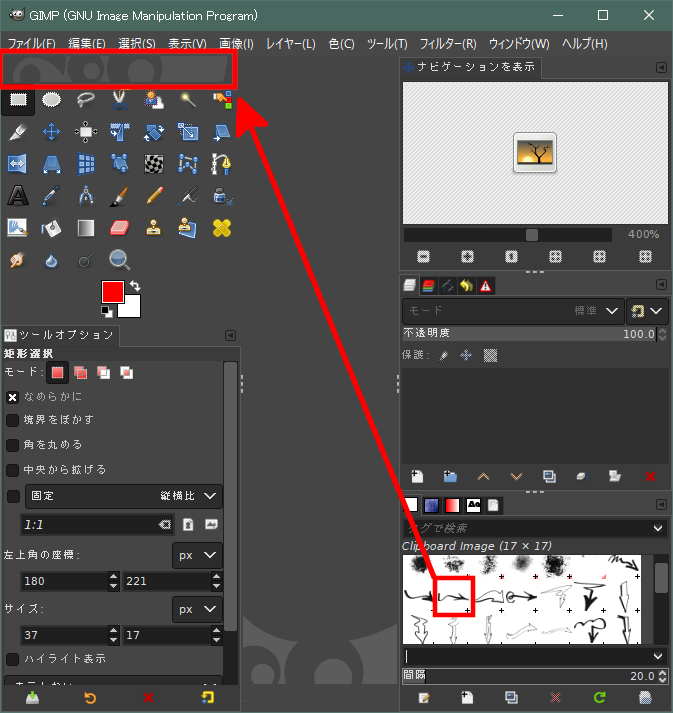Switch to the Channels tab in layers dock
673x713 pixels.
tap(428, 286)
